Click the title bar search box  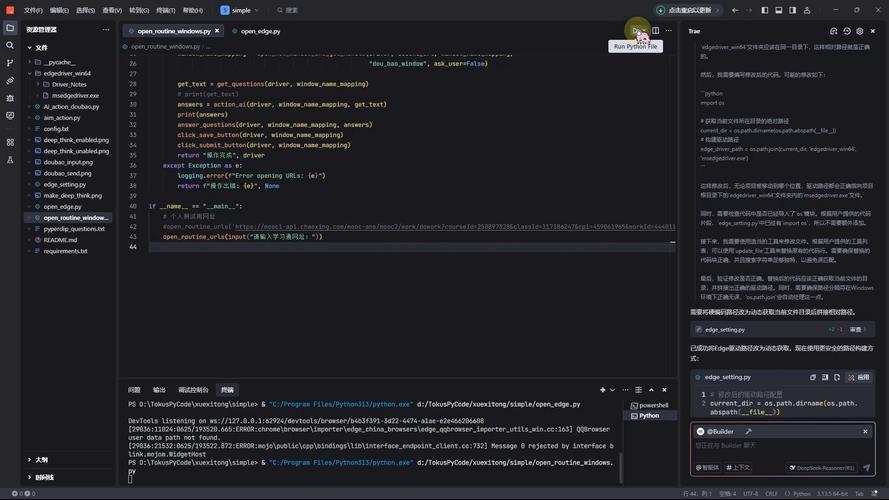coord(288,10)
